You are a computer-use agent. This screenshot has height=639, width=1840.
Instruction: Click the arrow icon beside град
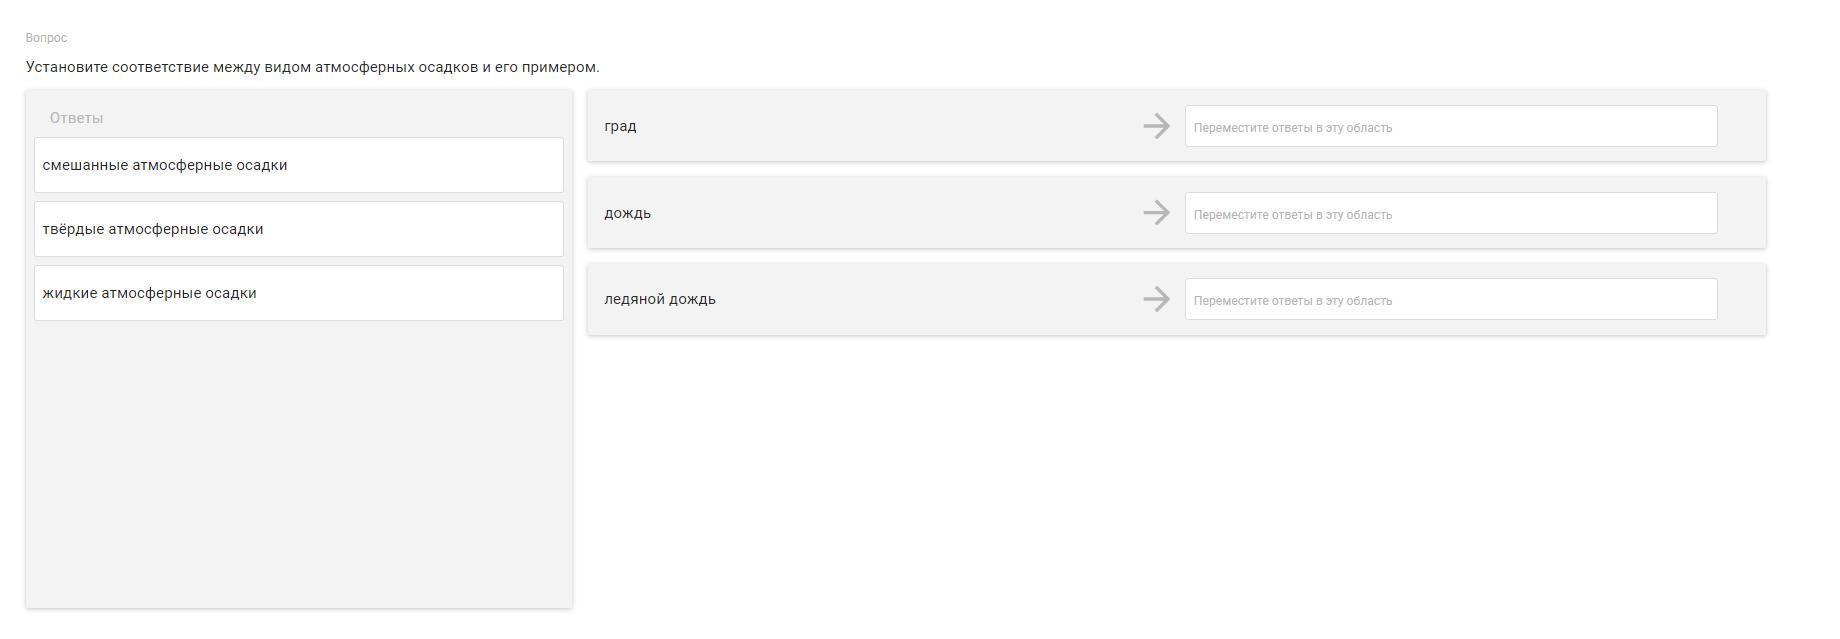point(1156,126)
